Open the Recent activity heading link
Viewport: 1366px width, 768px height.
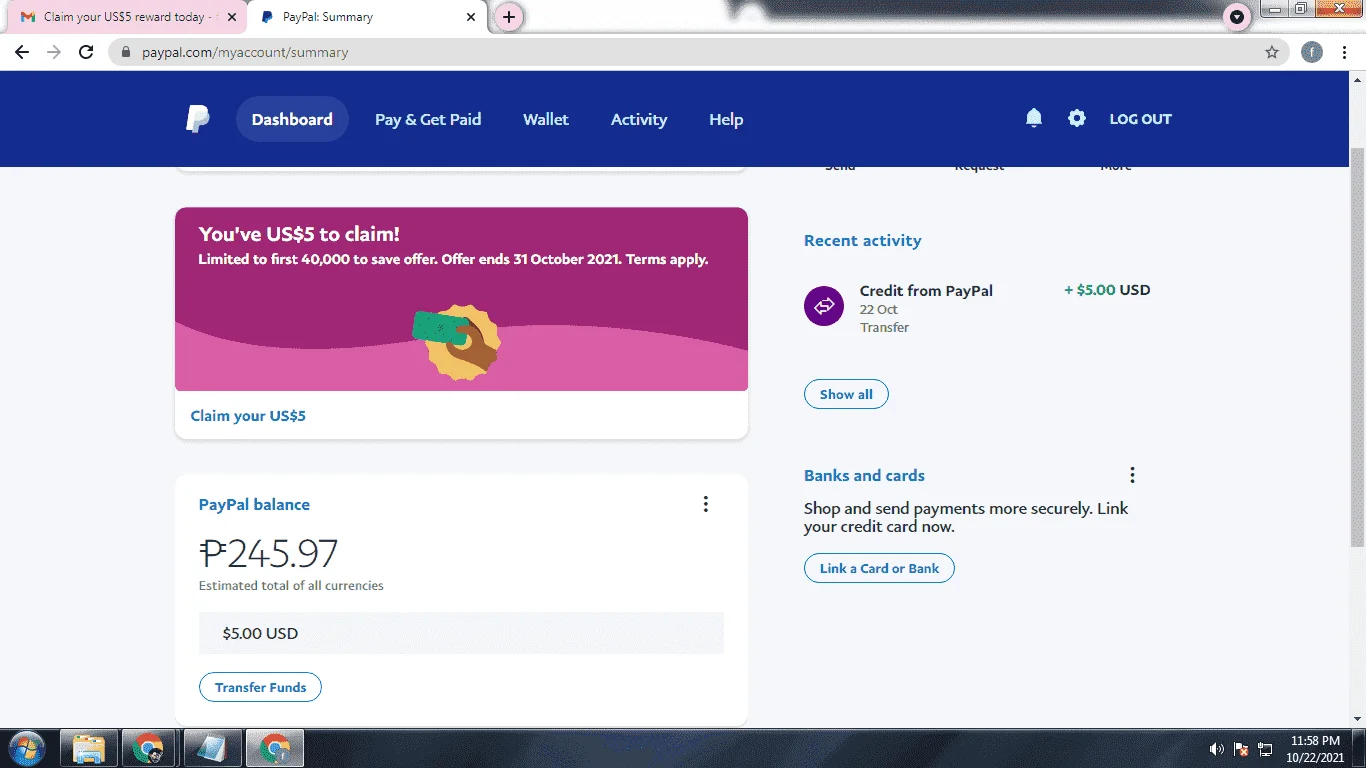(862, 240)
